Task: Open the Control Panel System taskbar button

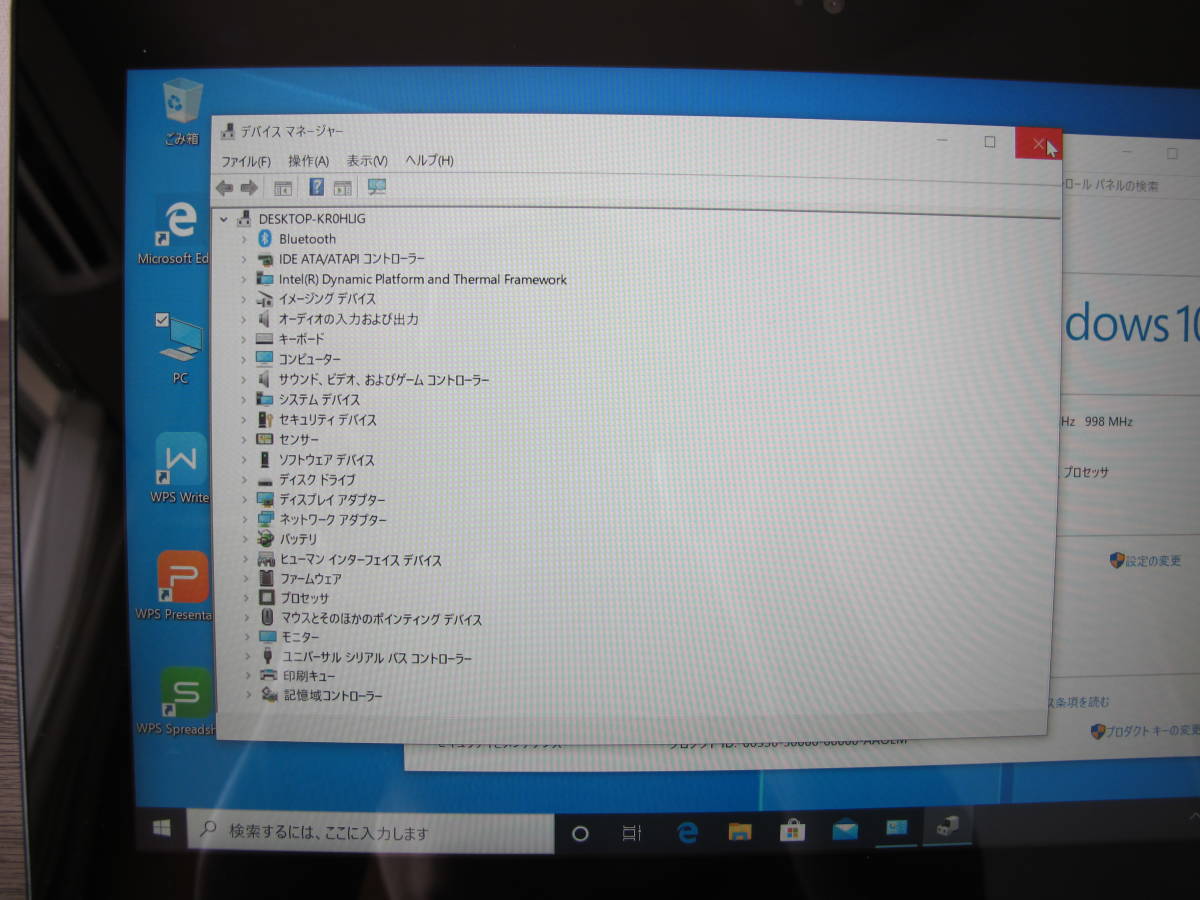Action: click(896, 828)
